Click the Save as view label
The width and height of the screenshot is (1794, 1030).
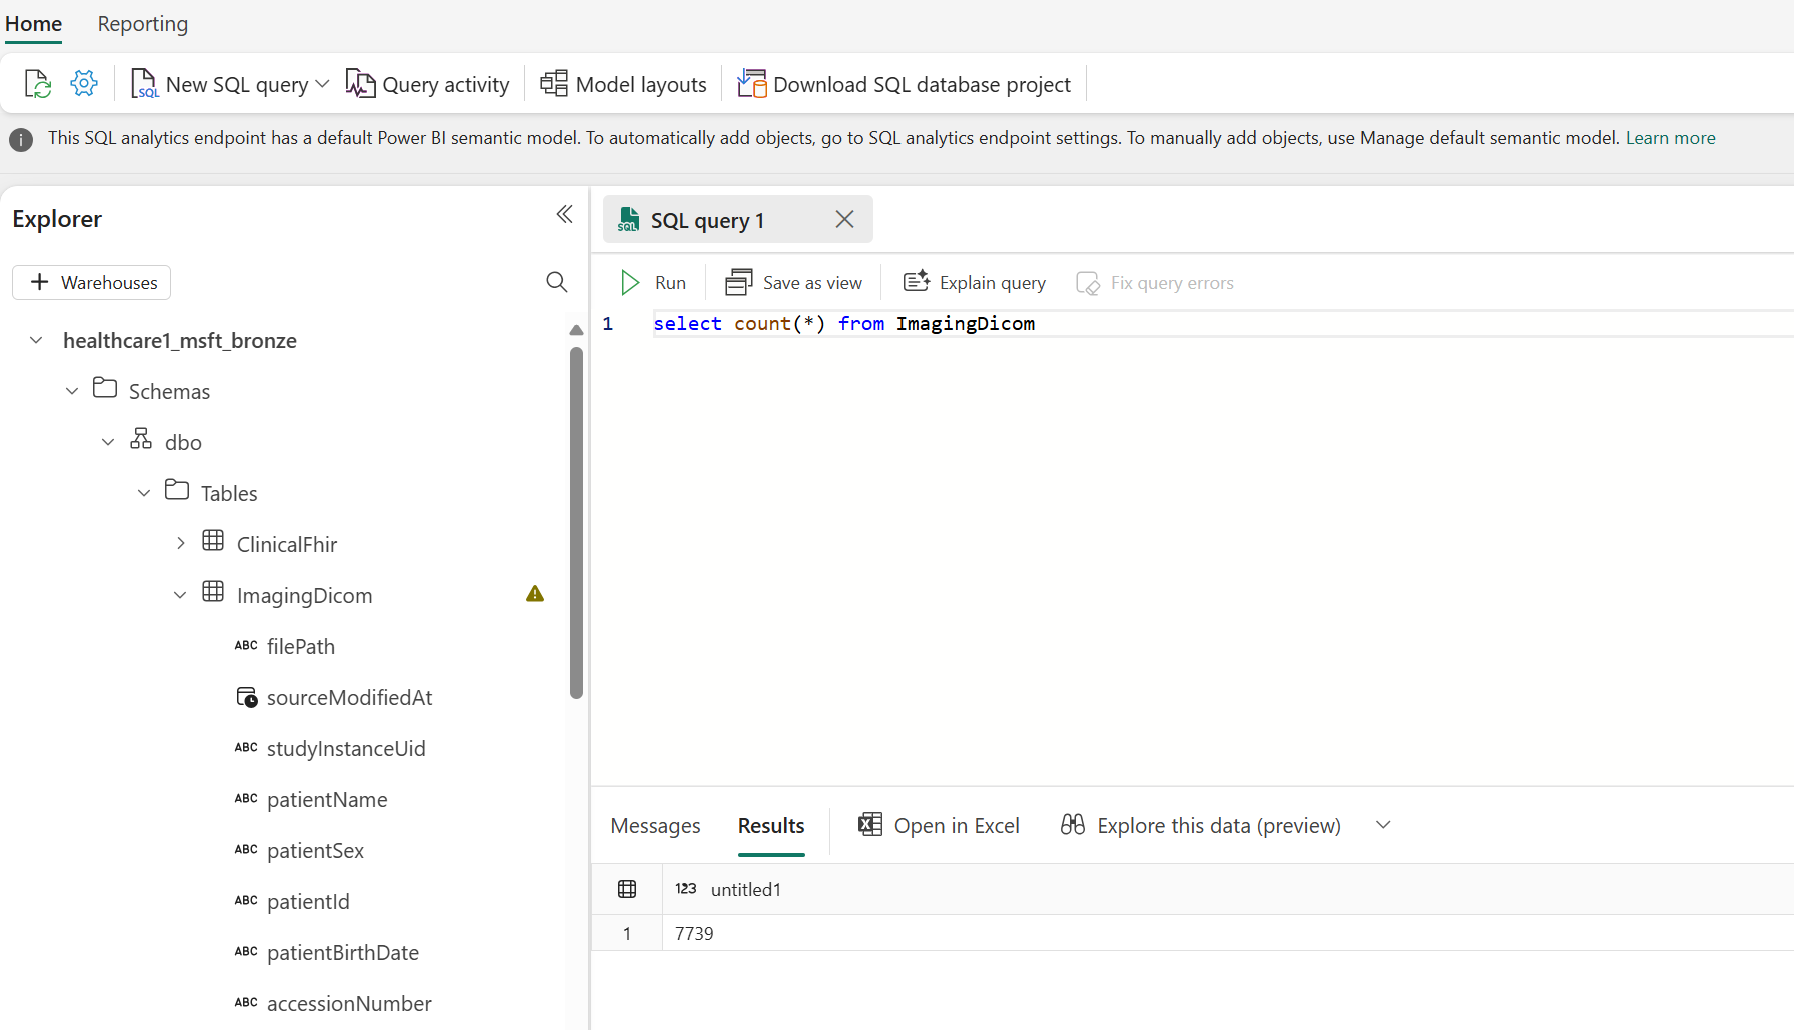(812, 283)
